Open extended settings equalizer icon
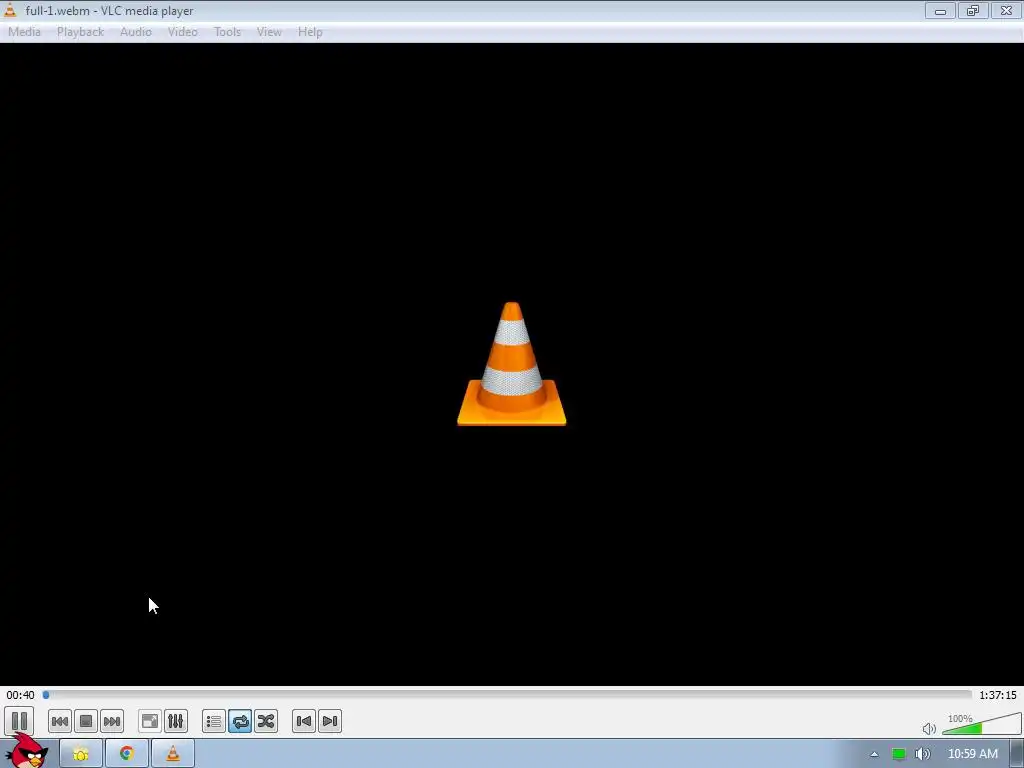This screenshot has width=1024, height=768. (x=176, y=722)
